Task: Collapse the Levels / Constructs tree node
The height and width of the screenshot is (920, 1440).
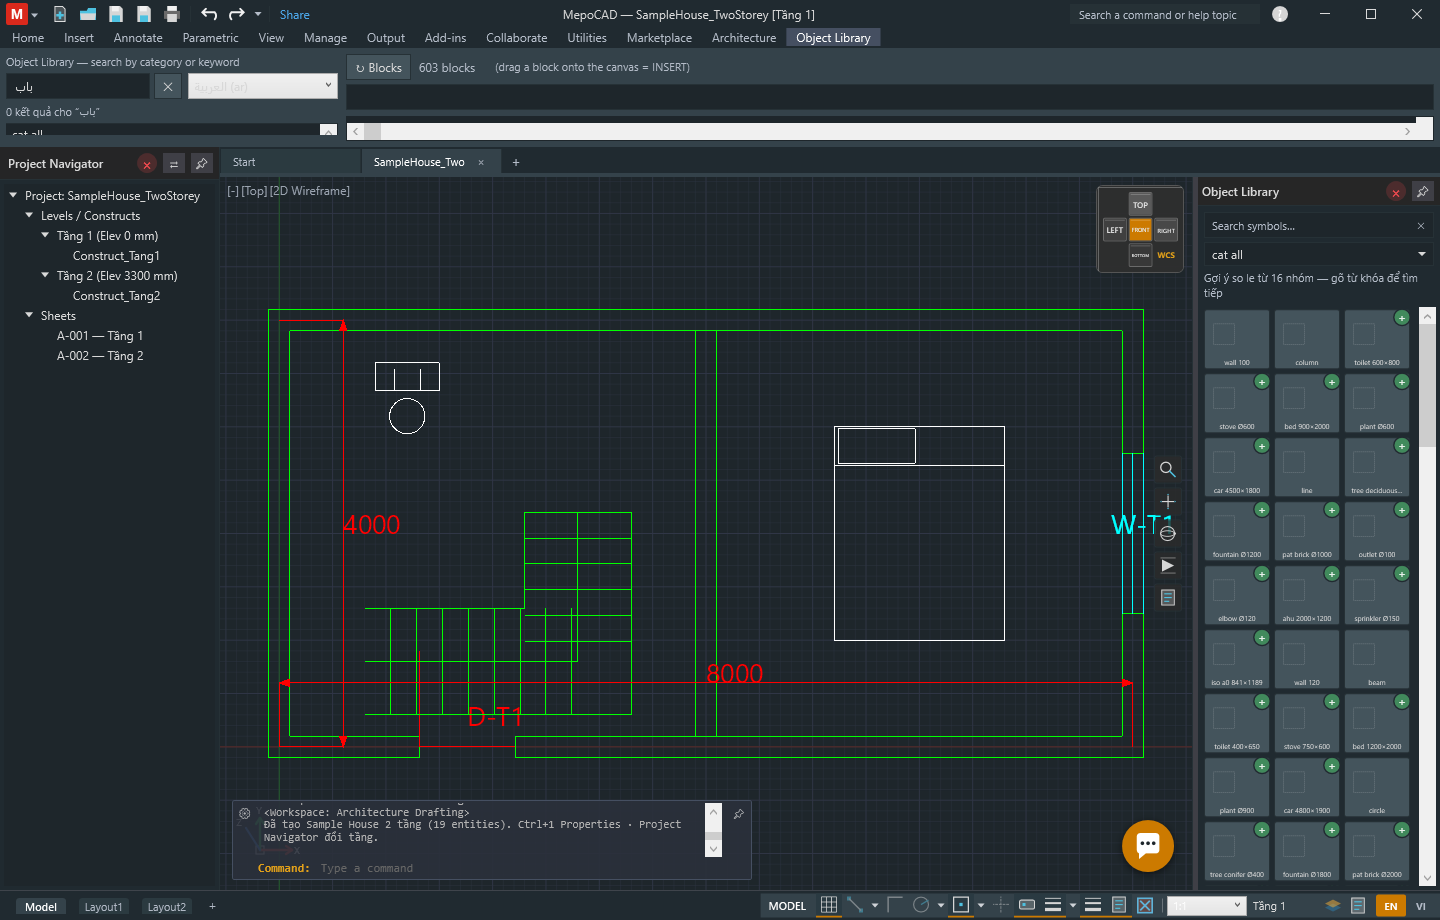Action: pos(29,215)
